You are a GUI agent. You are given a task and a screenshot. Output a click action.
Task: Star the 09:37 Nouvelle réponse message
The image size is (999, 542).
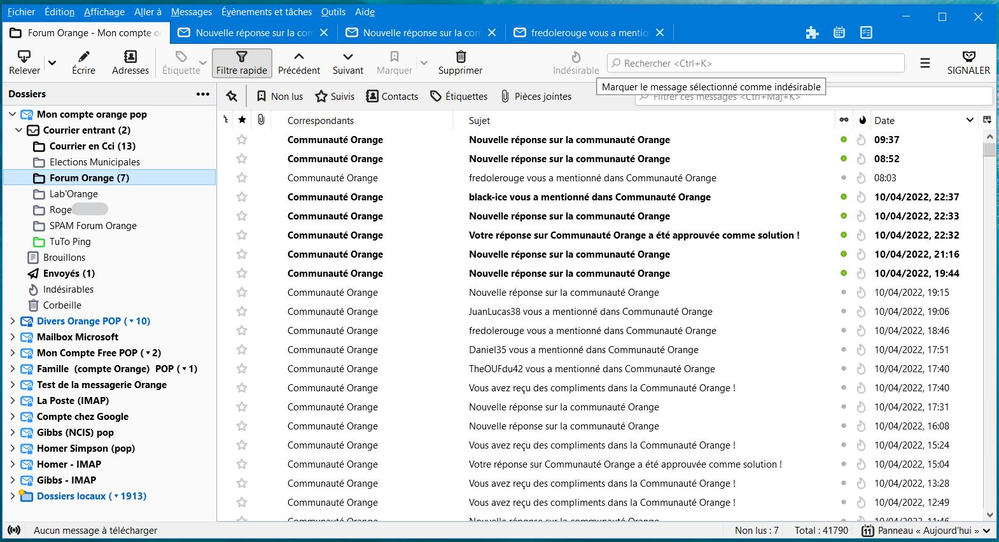pos(241,140)
